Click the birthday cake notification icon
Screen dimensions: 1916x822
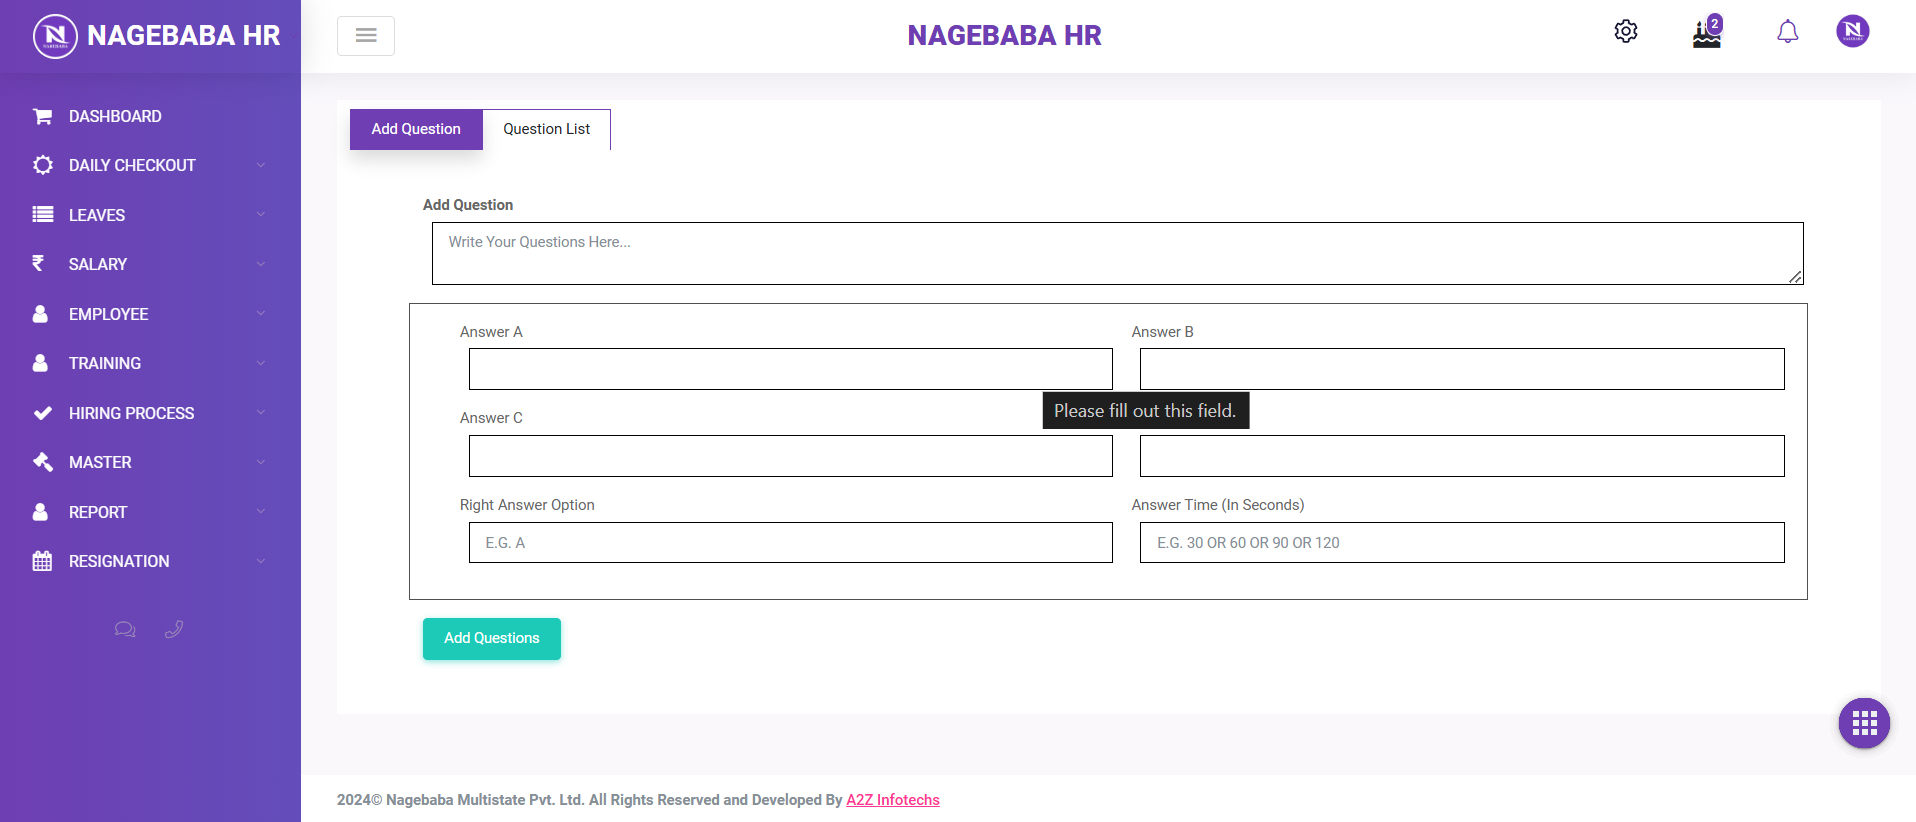tap(1706, 33)
